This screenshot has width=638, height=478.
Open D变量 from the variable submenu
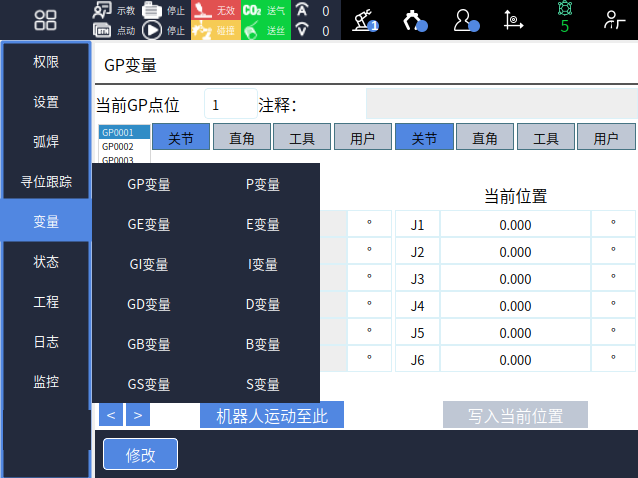263,304
